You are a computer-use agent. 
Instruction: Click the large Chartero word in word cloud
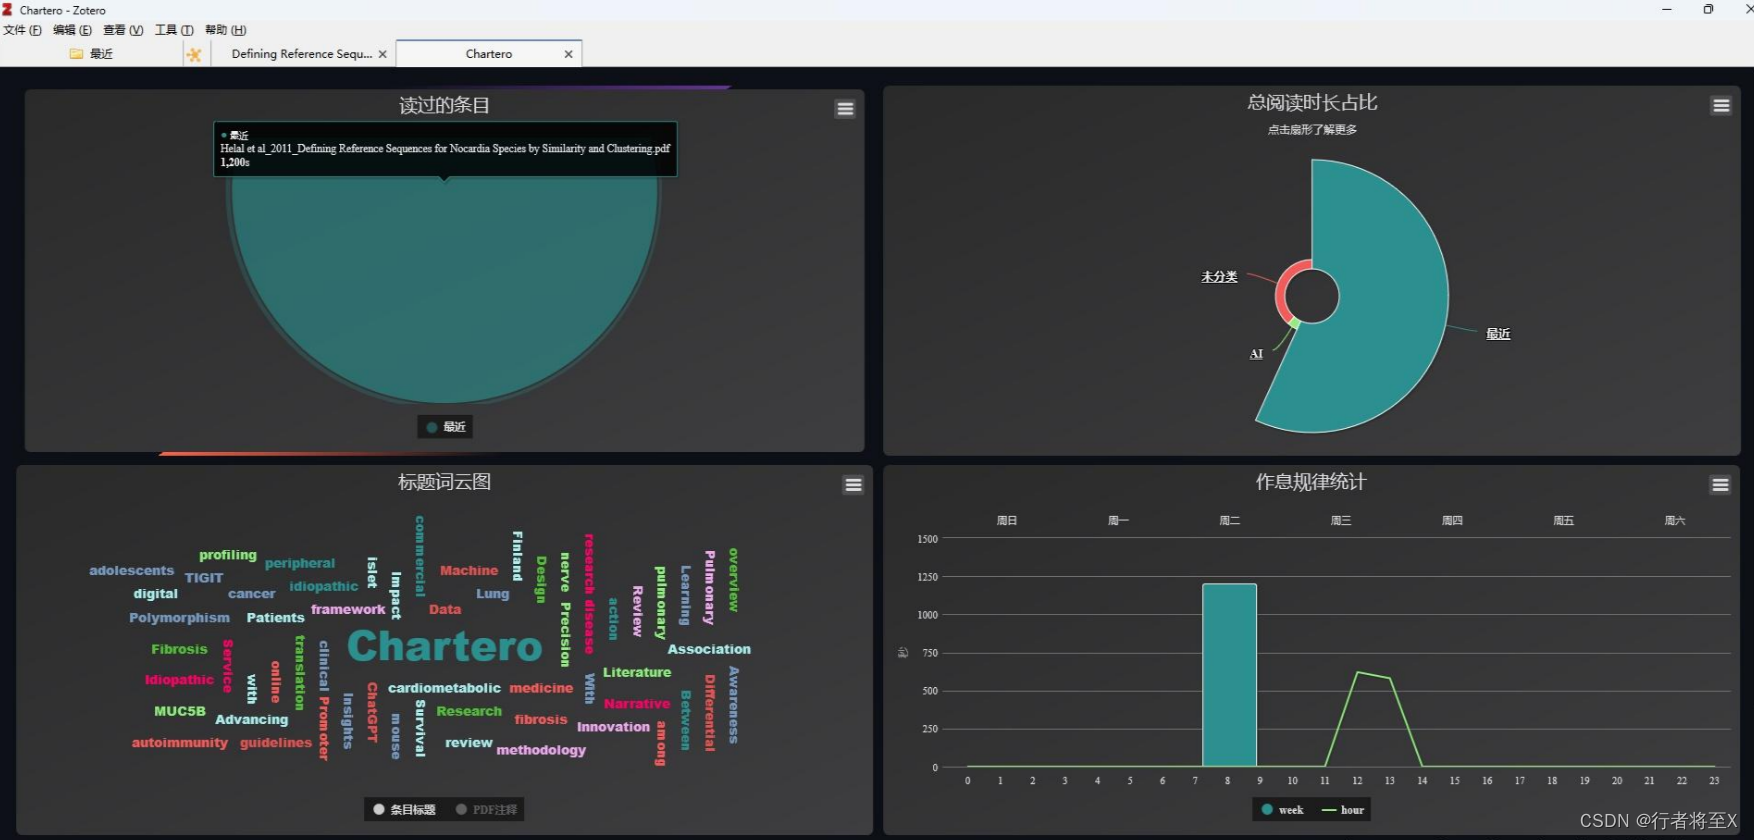[444, 646]
